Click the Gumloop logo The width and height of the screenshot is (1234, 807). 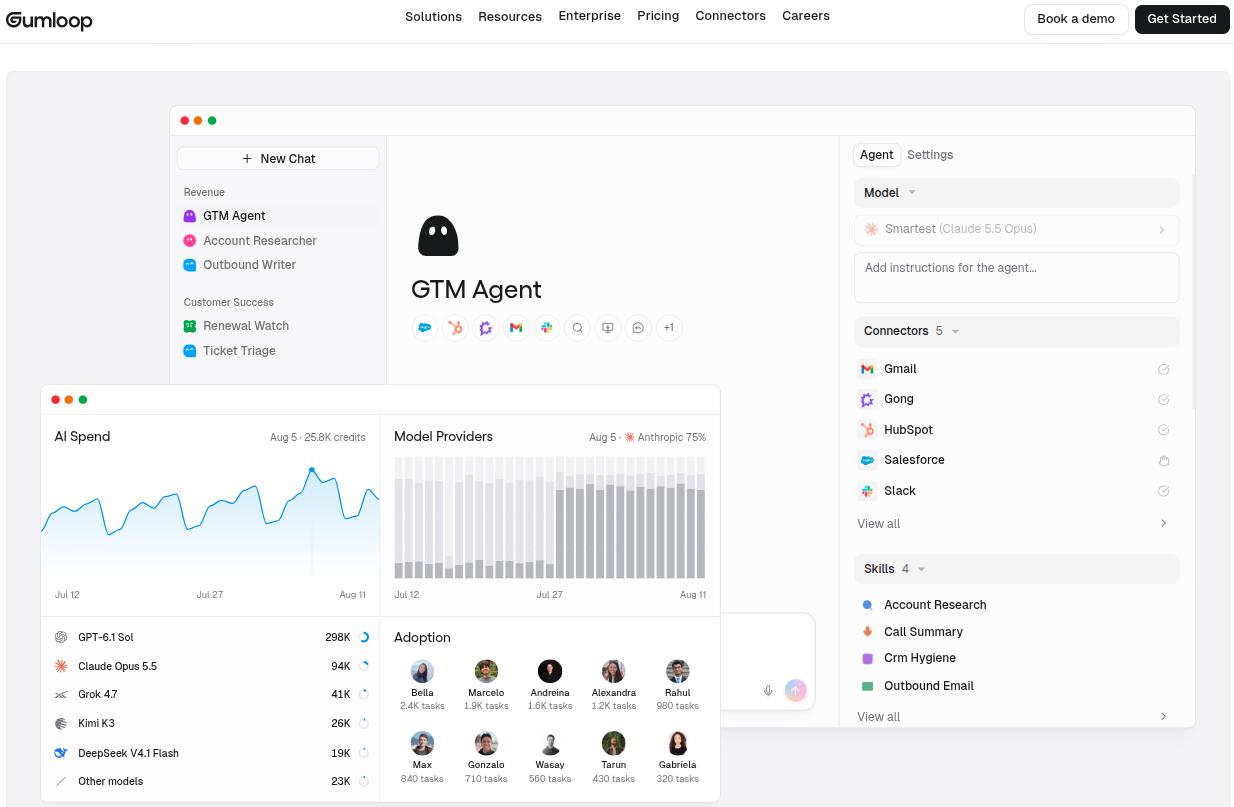(x=49, y=20)
